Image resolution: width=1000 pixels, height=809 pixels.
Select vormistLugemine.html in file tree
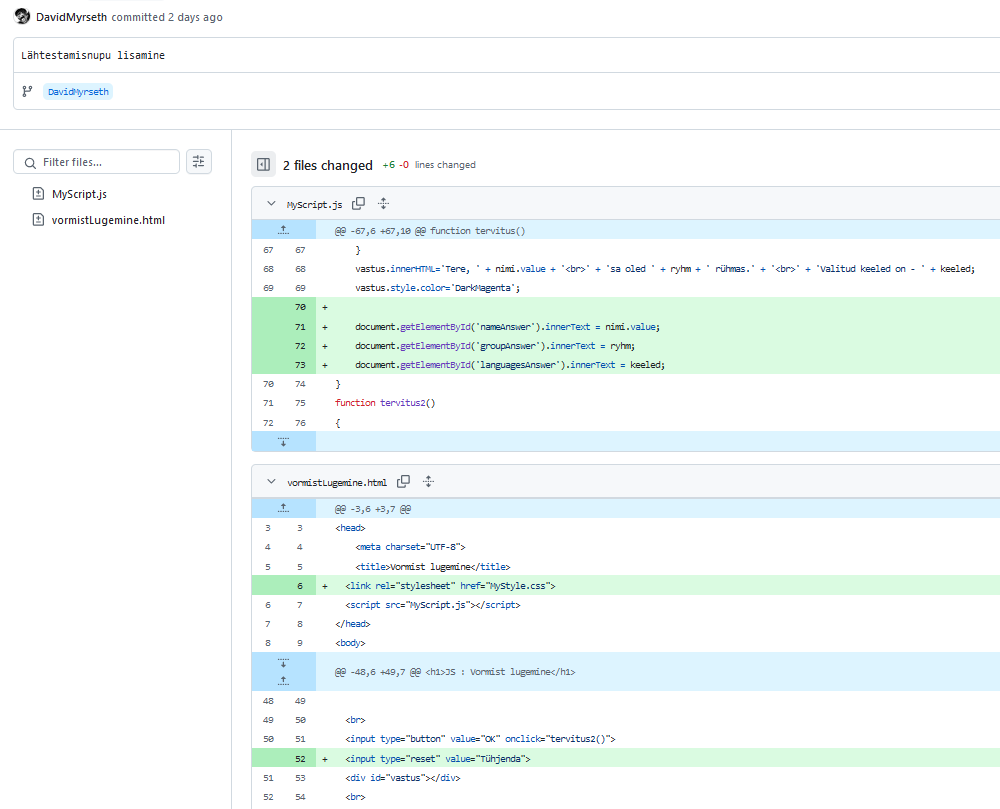108,220
